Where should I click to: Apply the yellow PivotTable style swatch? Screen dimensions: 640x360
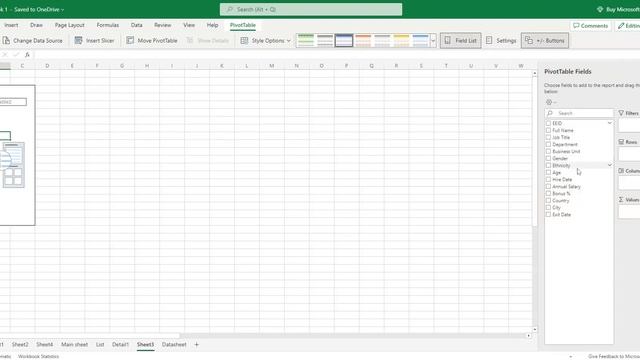[401, 40]
